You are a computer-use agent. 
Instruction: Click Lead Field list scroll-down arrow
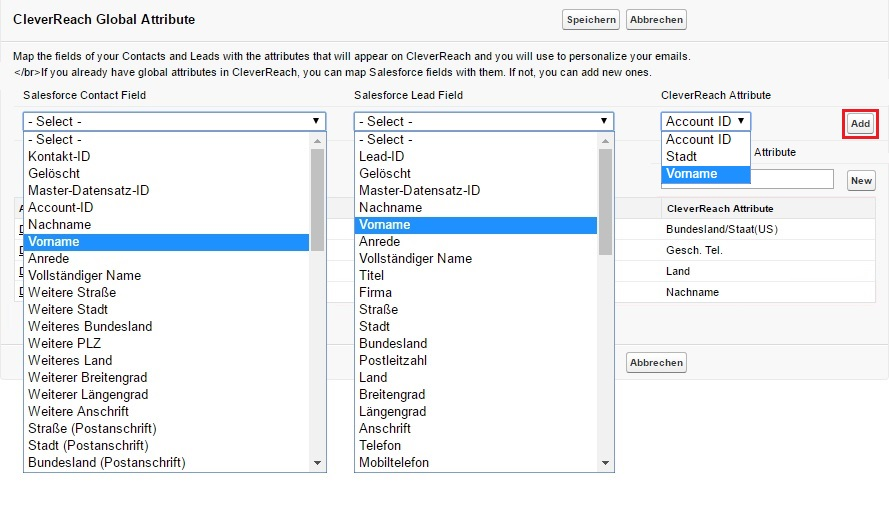pos(606,463)
